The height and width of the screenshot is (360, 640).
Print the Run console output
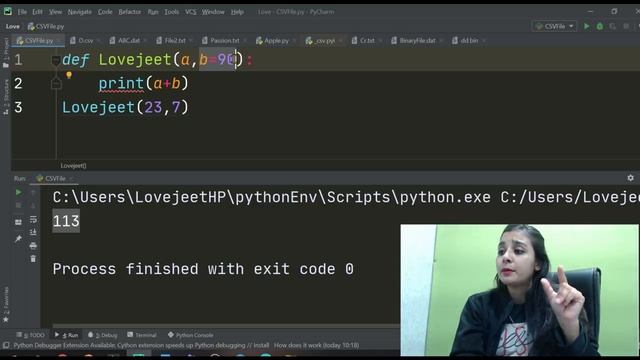[33, 246]
